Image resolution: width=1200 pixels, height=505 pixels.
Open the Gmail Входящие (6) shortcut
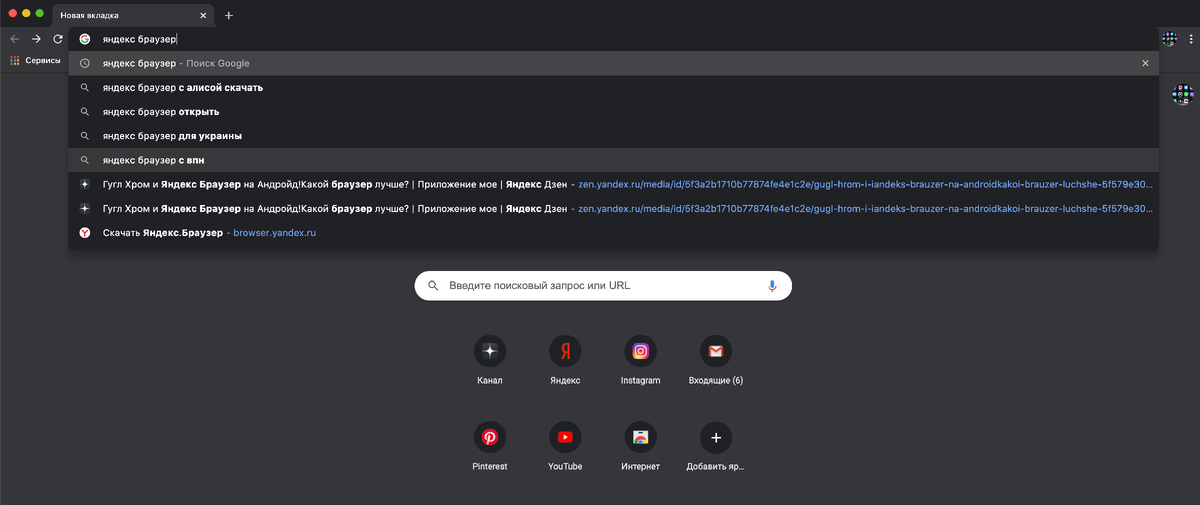[x=716, y=361]
